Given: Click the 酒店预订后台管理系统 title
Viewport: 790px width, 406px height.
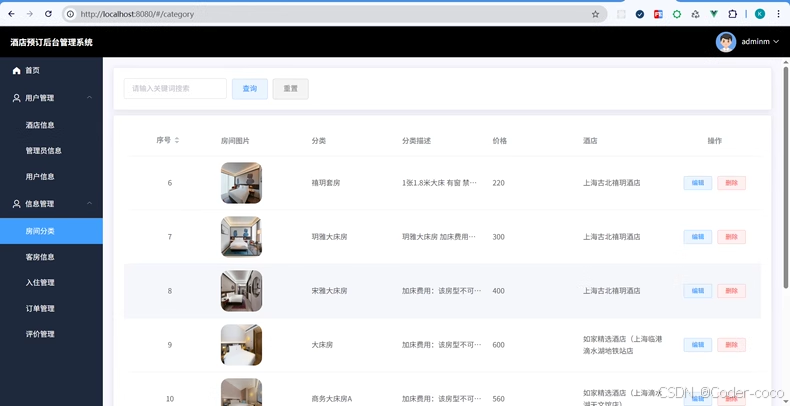Looking at the screenshot, I should [51, 42].
